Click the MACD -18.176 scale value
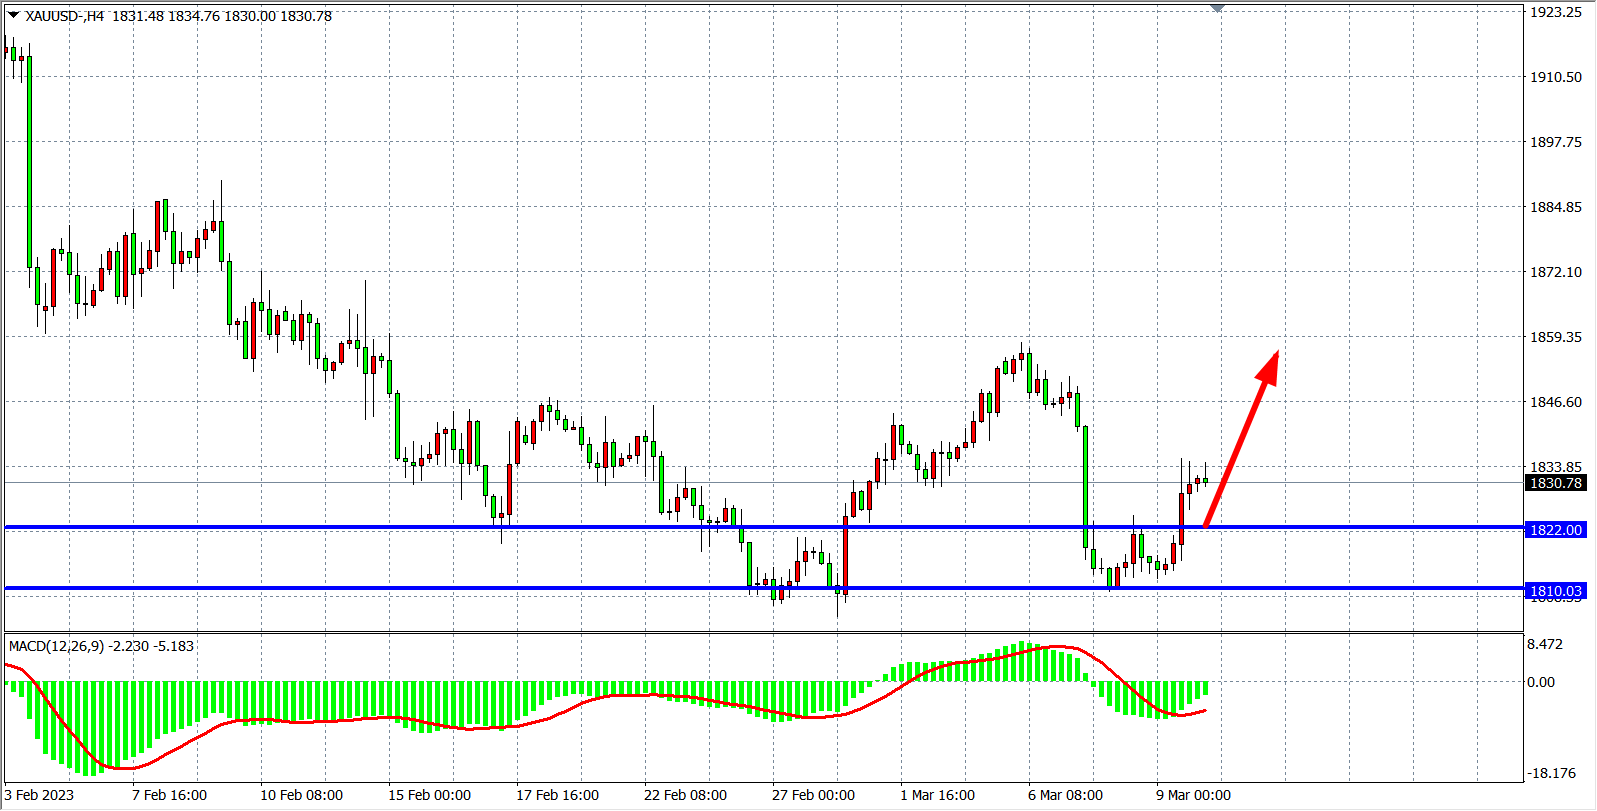 (1550, 773)
